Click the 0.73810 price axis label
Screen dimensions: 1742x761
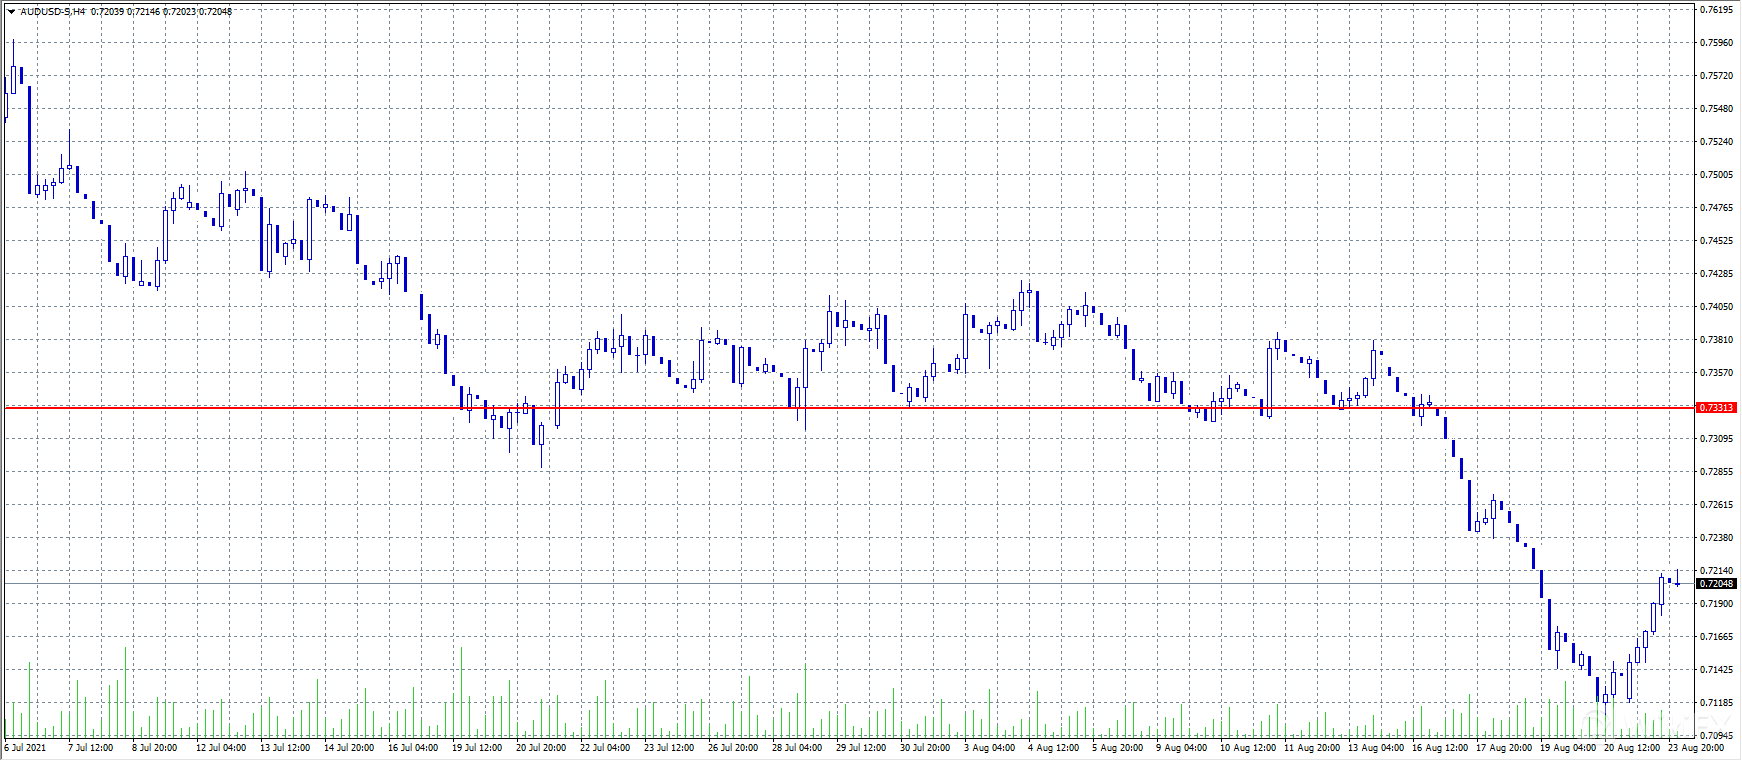1717,340
